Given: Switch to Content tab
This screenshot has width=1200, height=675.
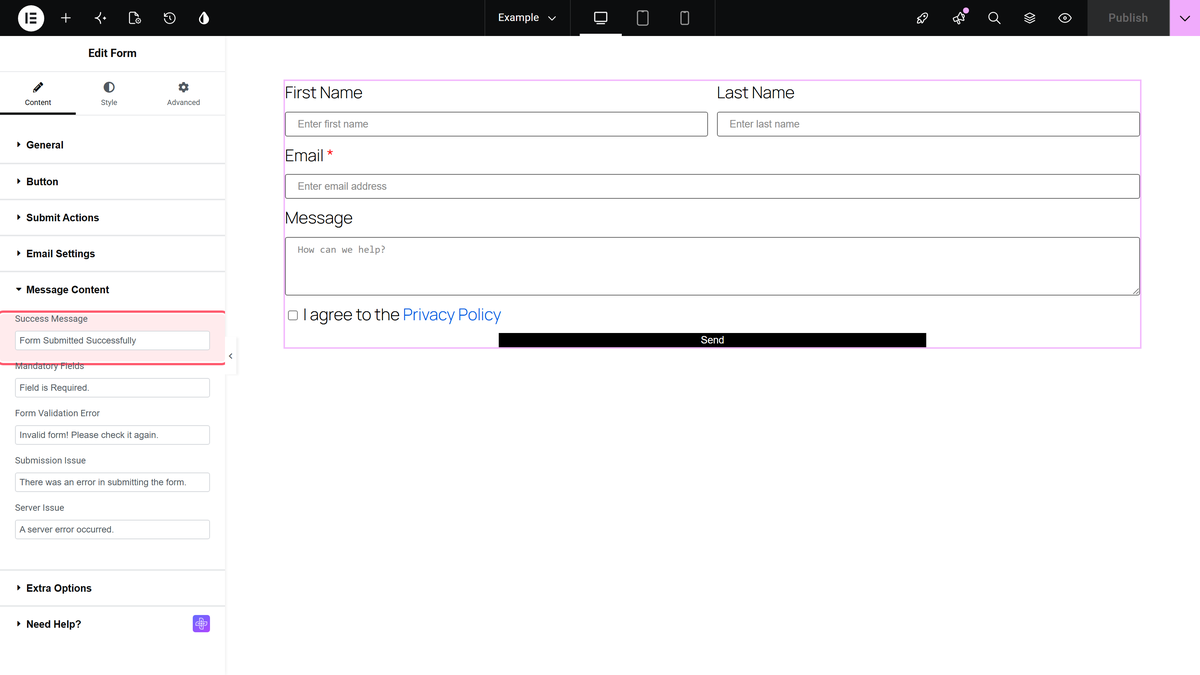Looking at the screenshot, I should [x=38, y=94].
